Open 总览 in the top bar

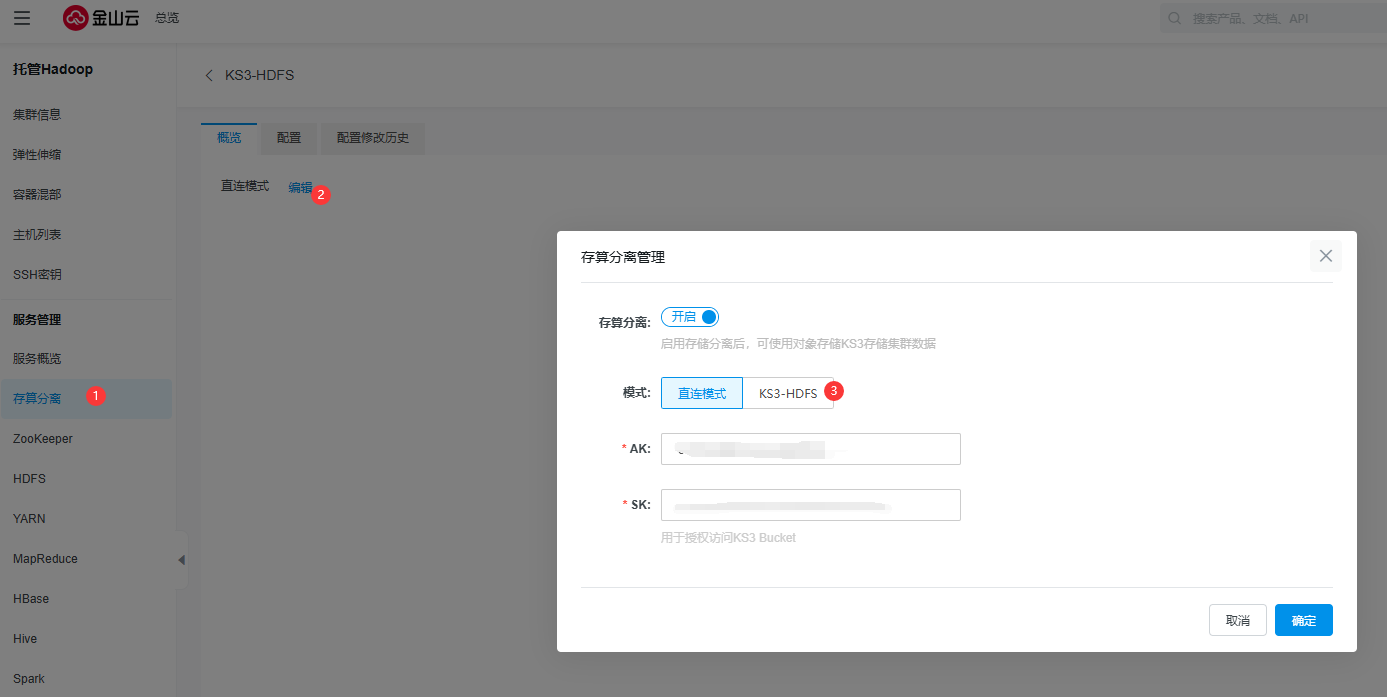point(167,18)
